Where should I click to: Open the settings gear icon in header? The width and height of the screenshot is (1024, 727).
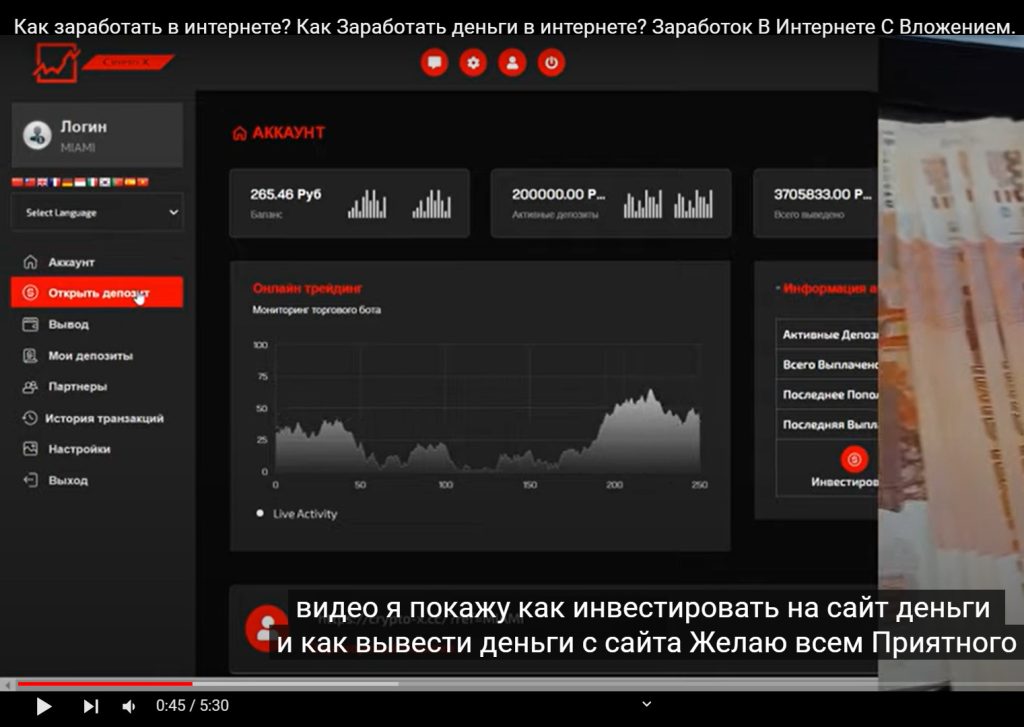pos(473,63)
